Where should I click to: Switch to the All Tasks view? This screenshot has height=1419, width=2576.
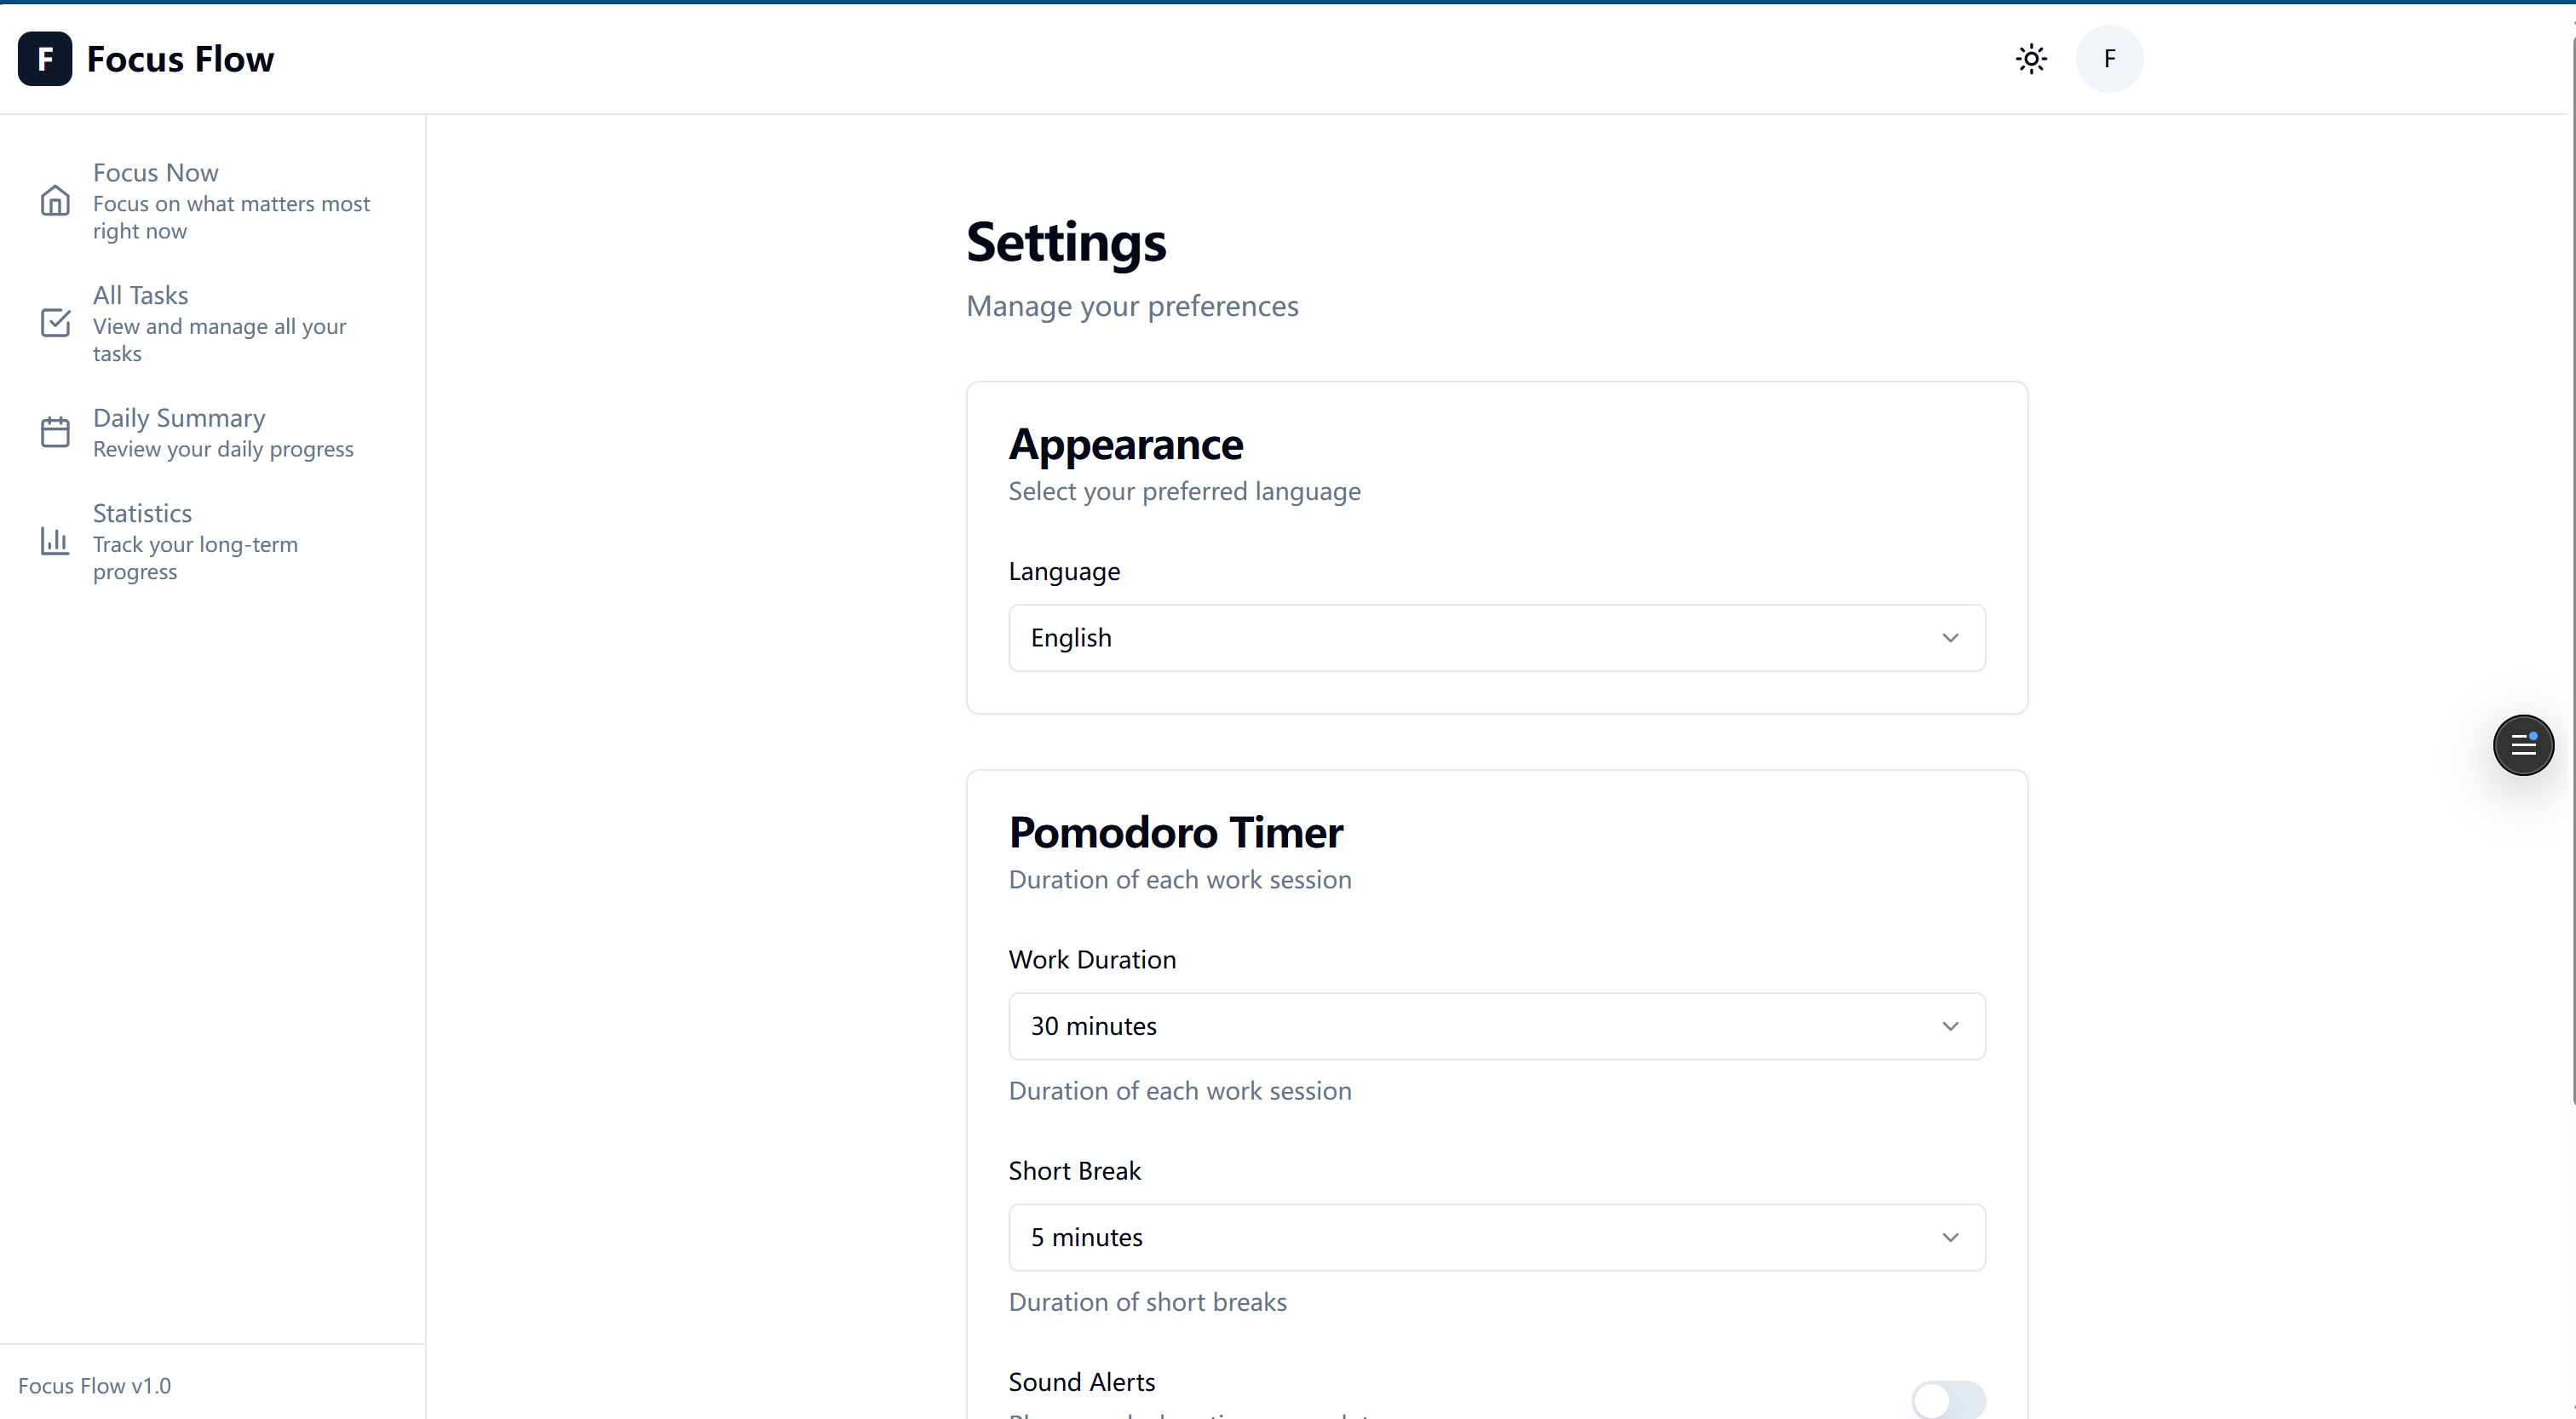pyautogui.click(x=140, y=295)
